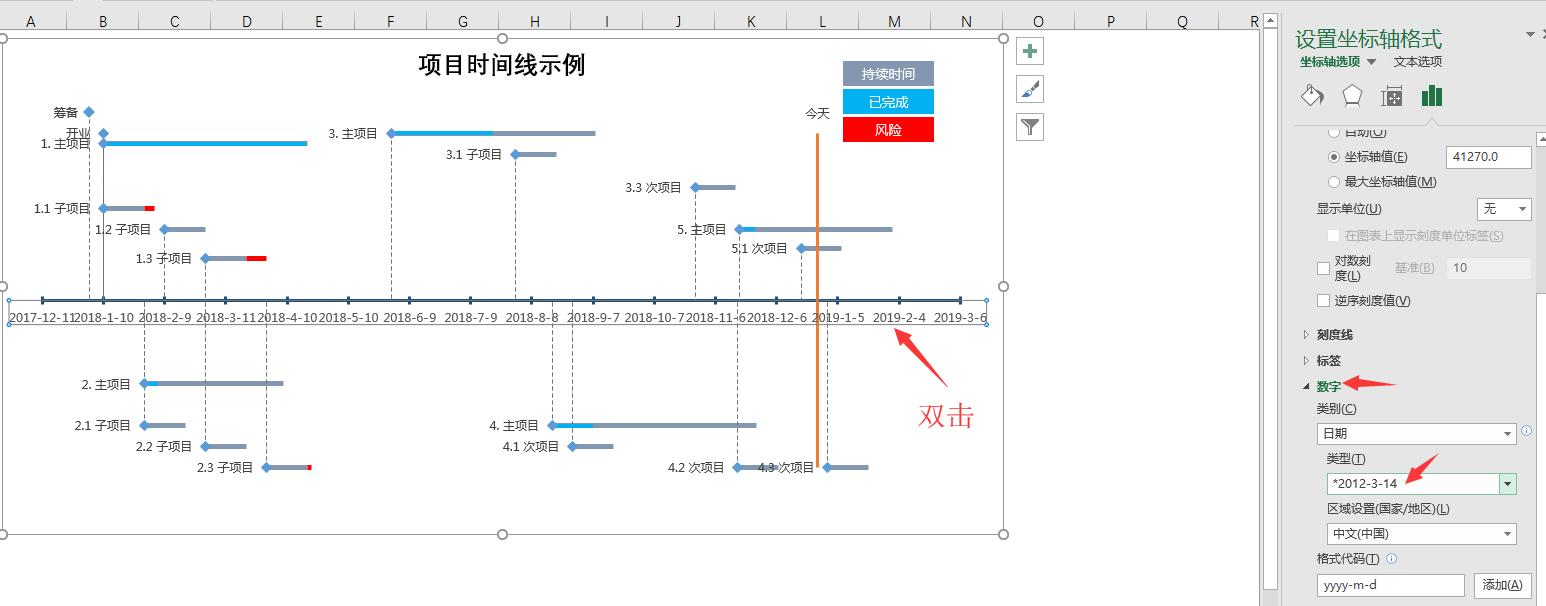Select the 最大坐标轴值 radio button
The image size is (1546, 606).
coord(1332,181)
